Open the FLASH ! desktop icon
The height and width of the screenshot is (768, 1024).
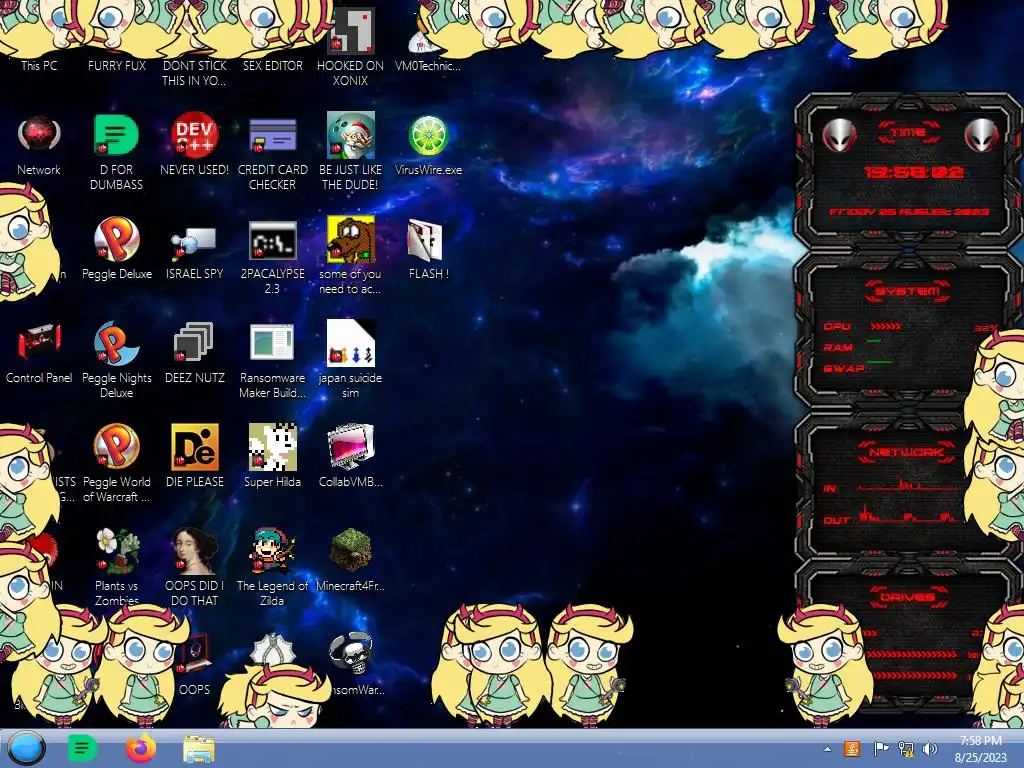(x=425, y=240)
